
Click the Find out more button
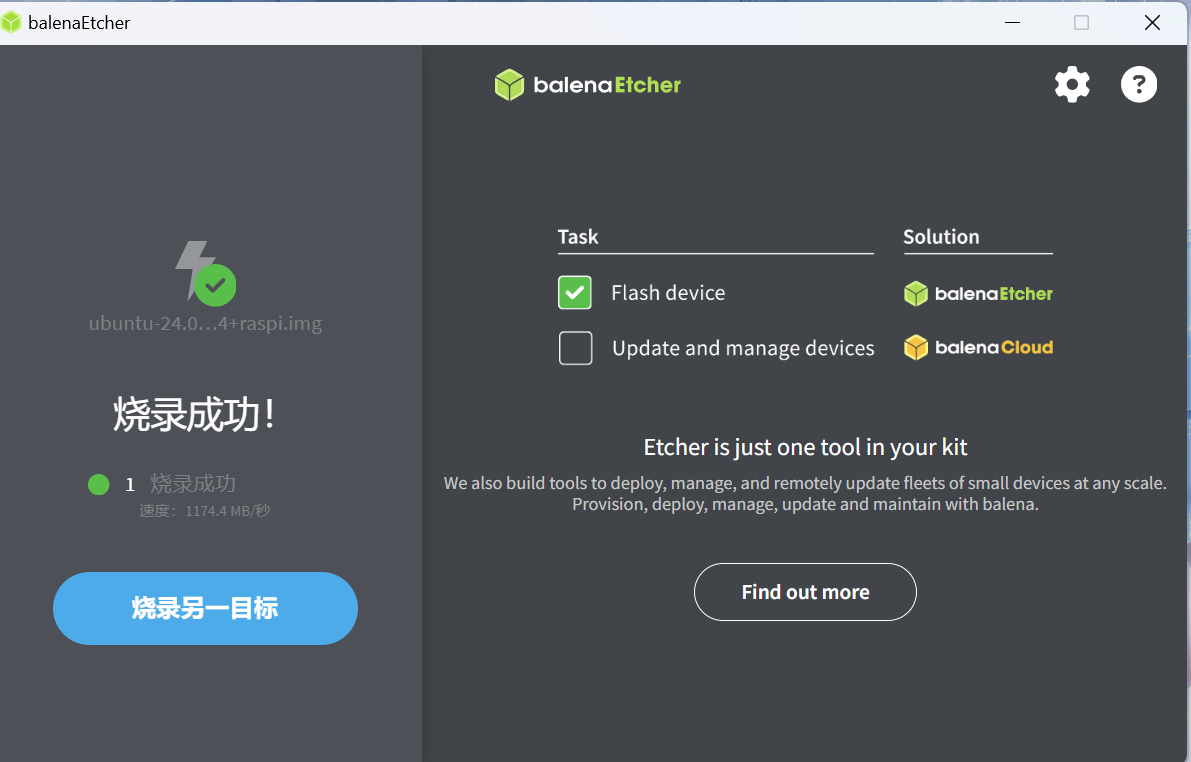(805, 592)
